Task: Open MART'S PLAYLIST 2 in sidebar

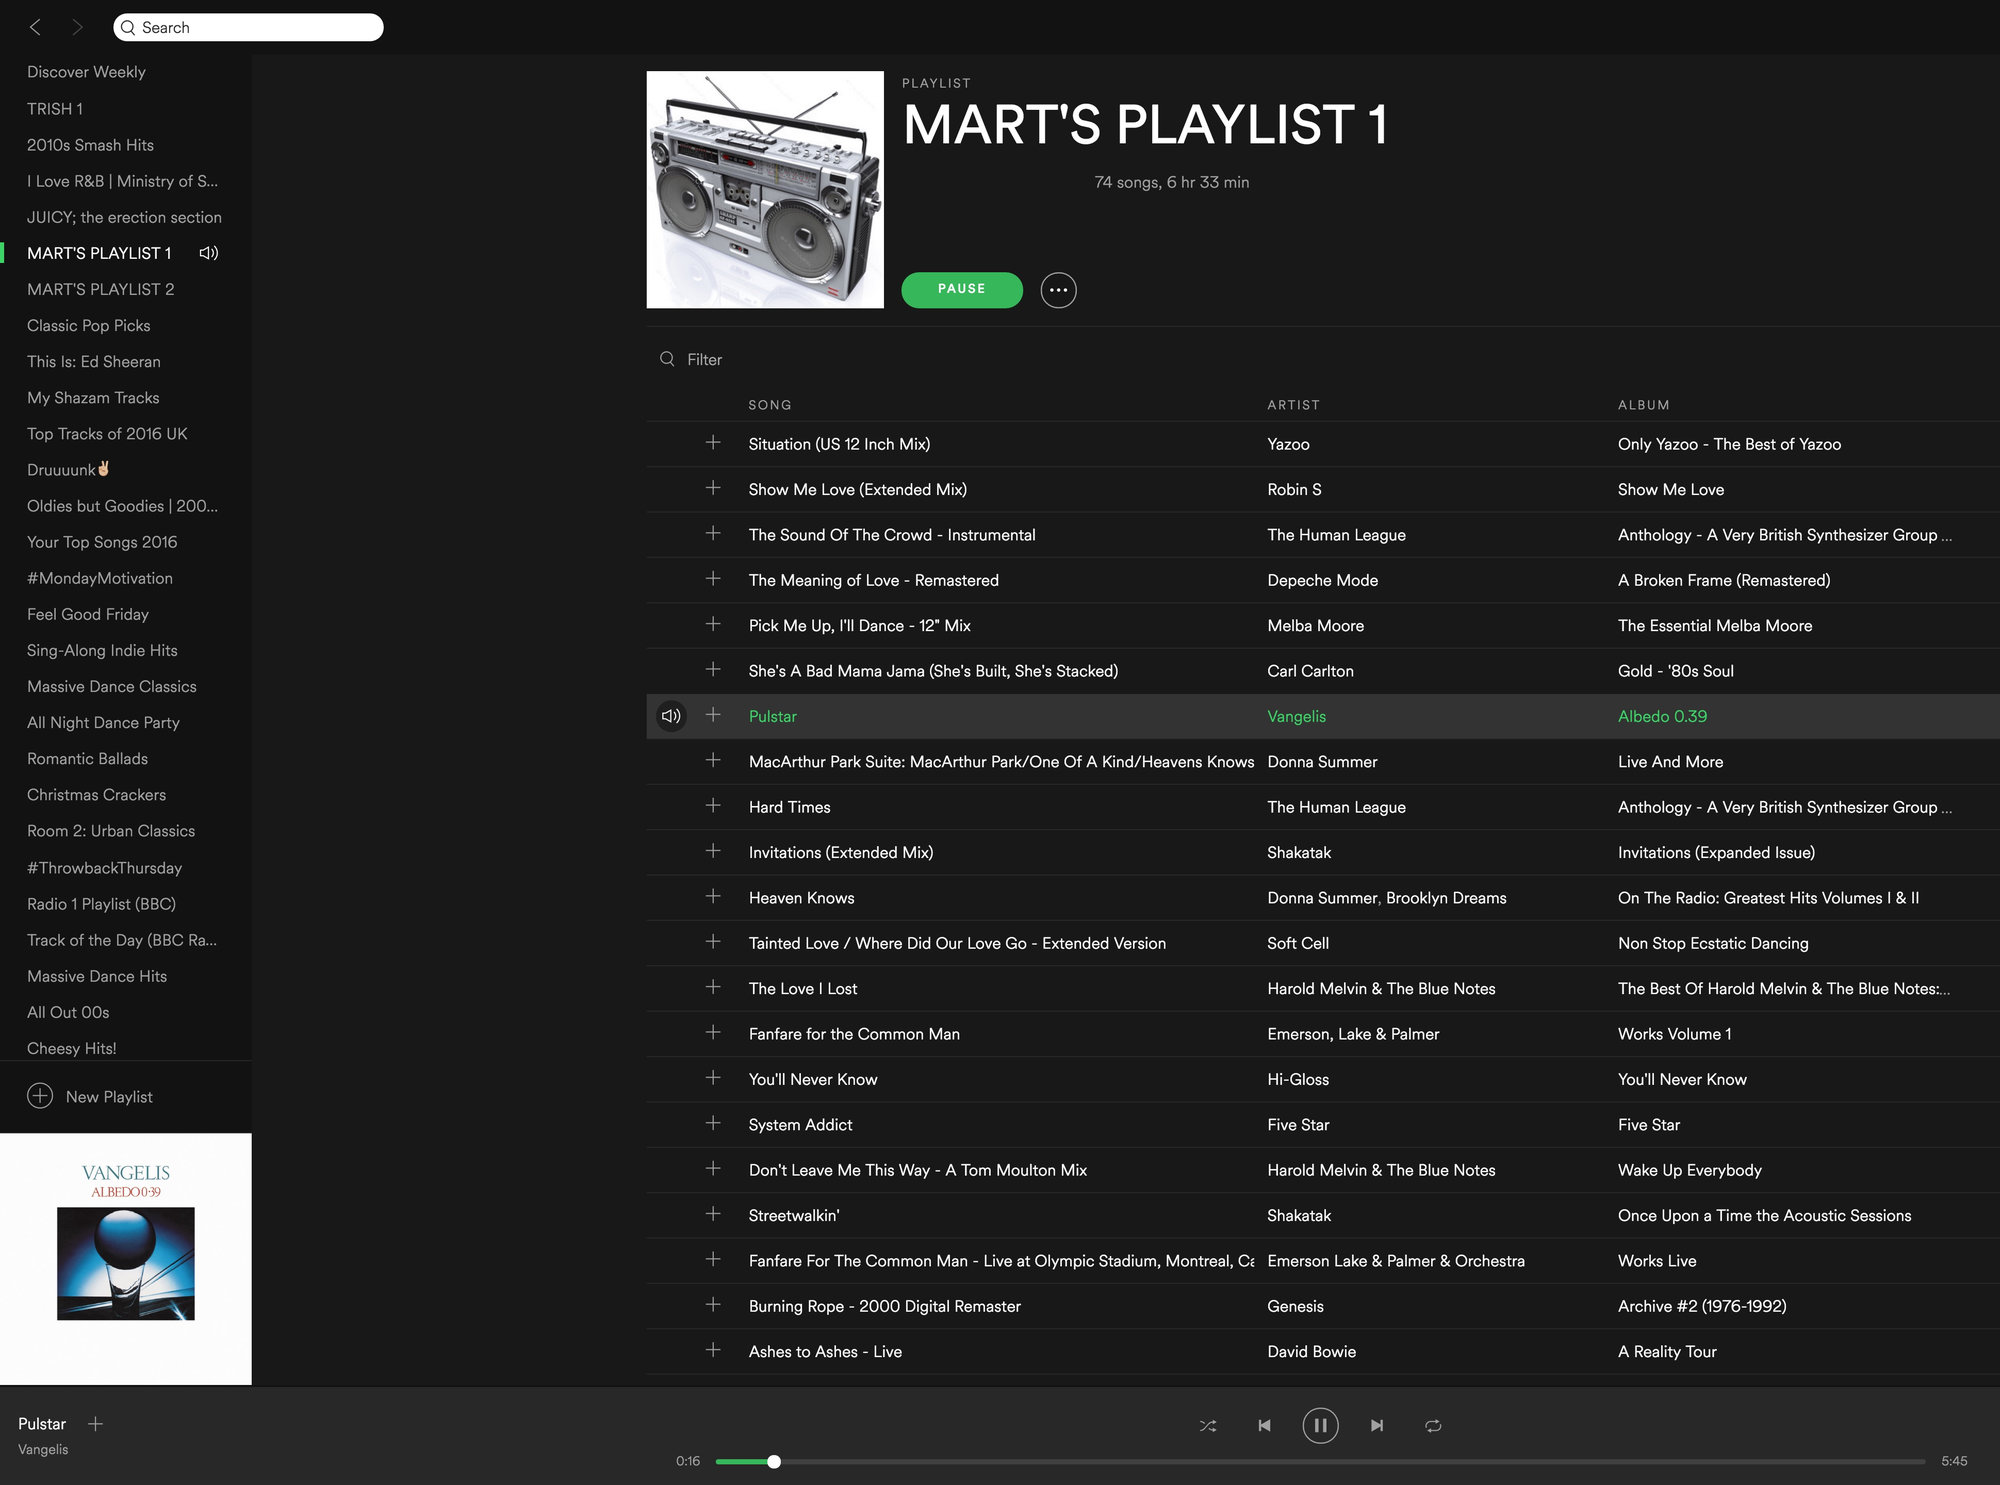Action: coord(100,289)
